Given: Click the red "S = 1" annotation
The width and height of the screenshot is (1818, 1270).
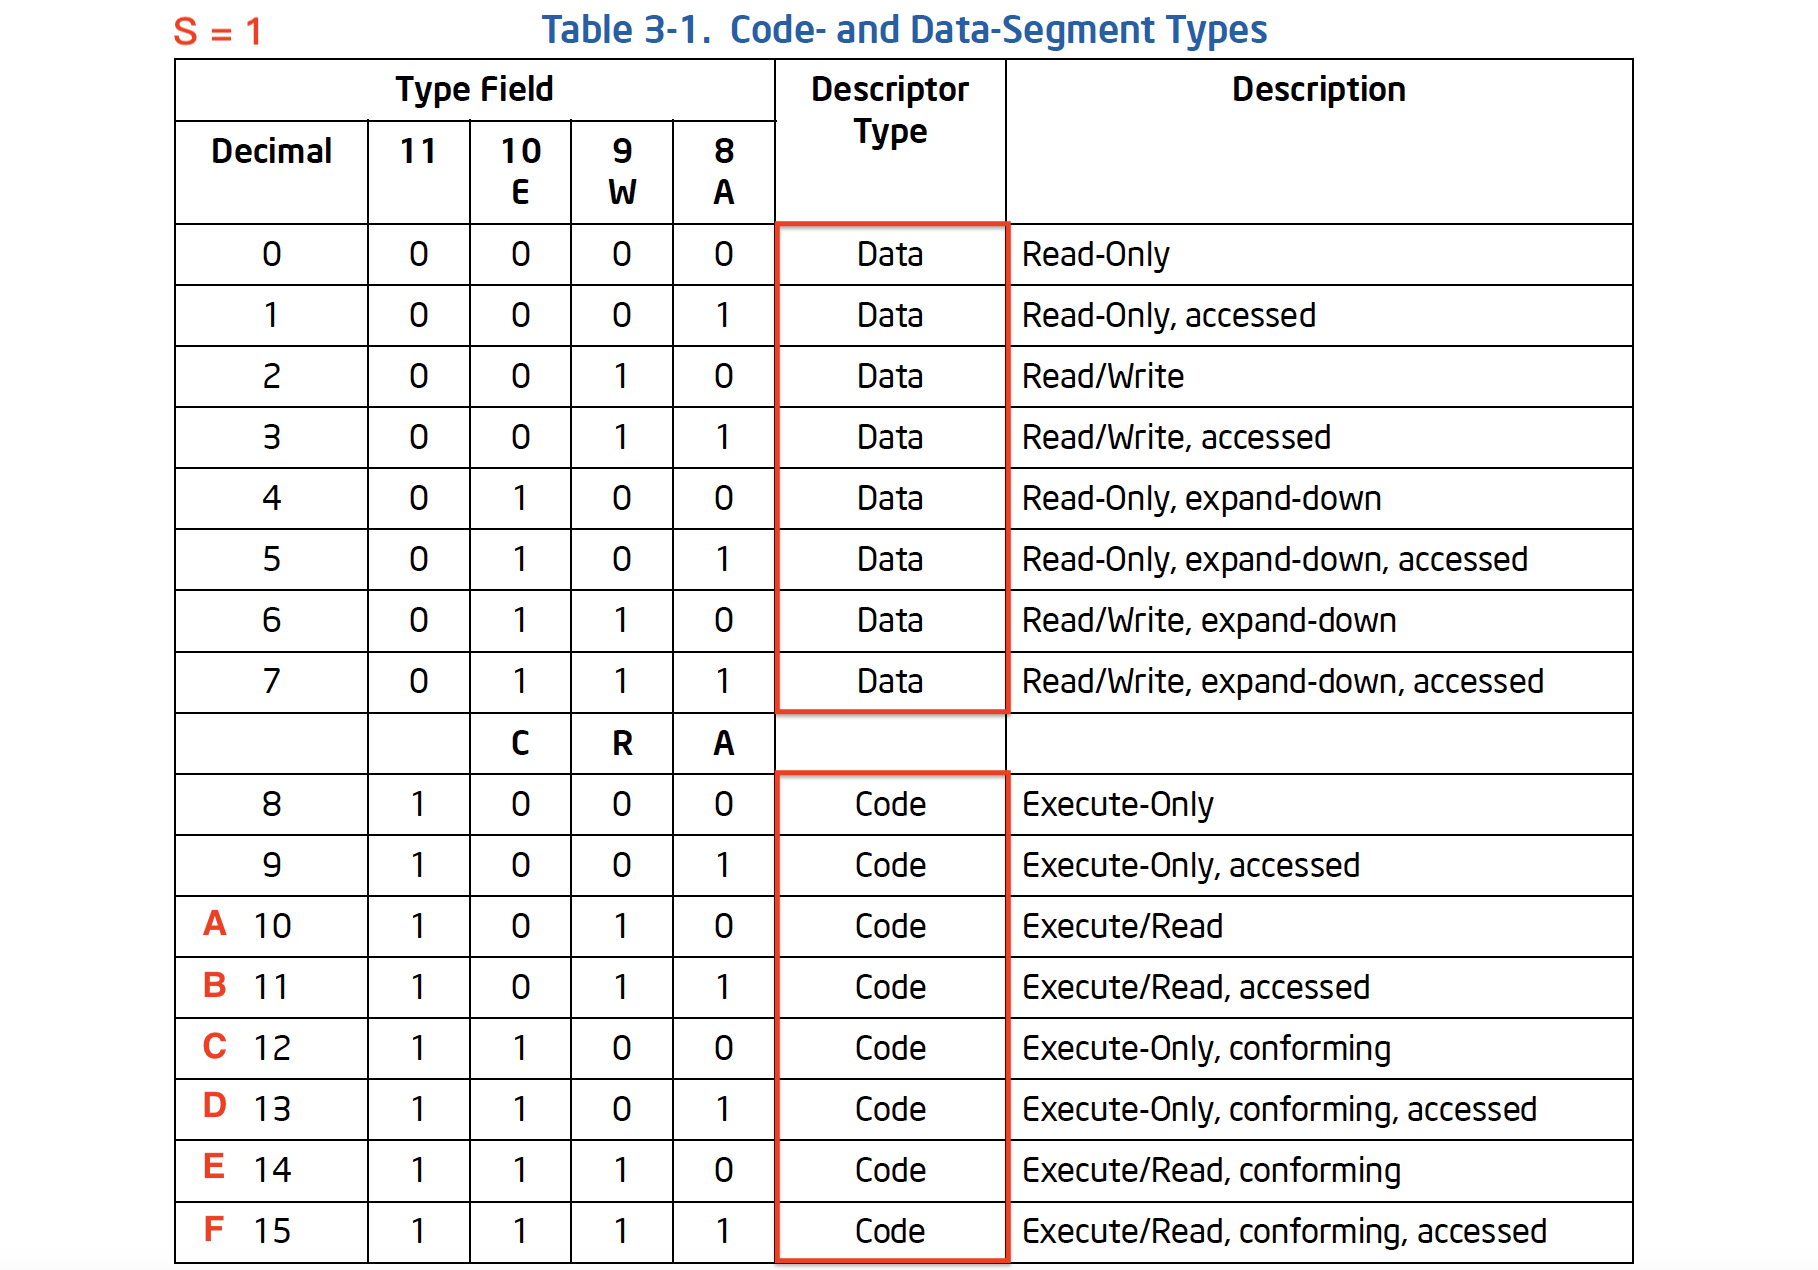Looking at the screenshot, I should click(217, 32).
